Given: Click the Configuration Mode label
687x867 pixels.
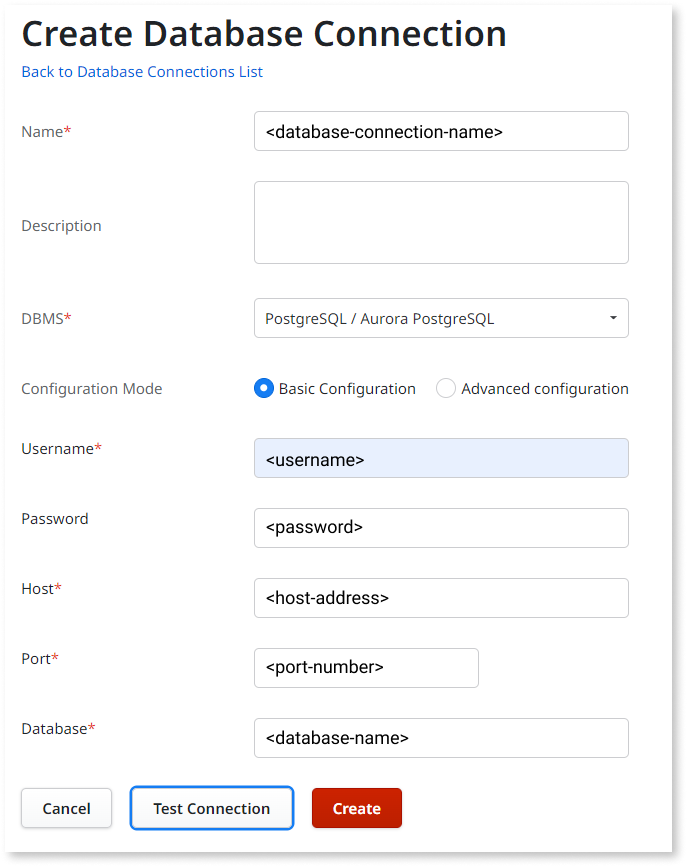Looking at the screenshot, I should tap(91, 388).
